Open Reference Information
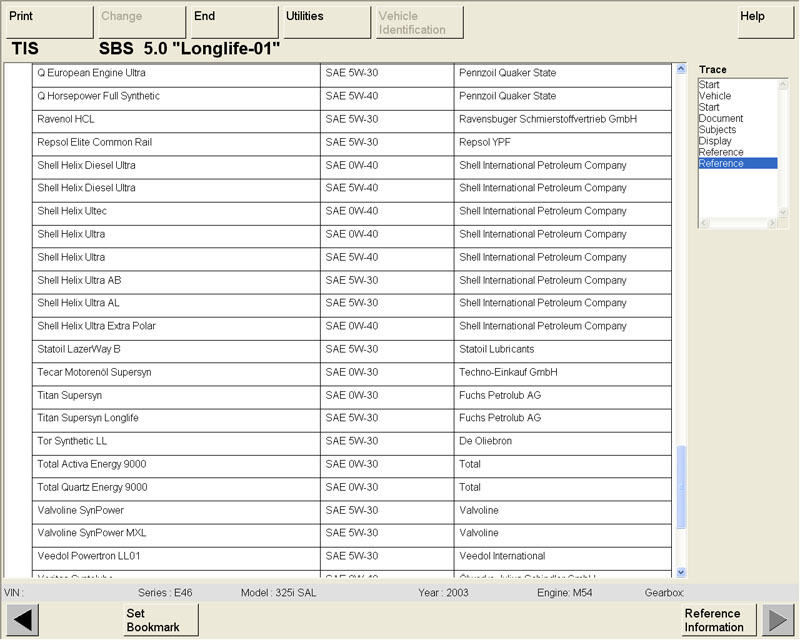 click(x=719, y=620)
